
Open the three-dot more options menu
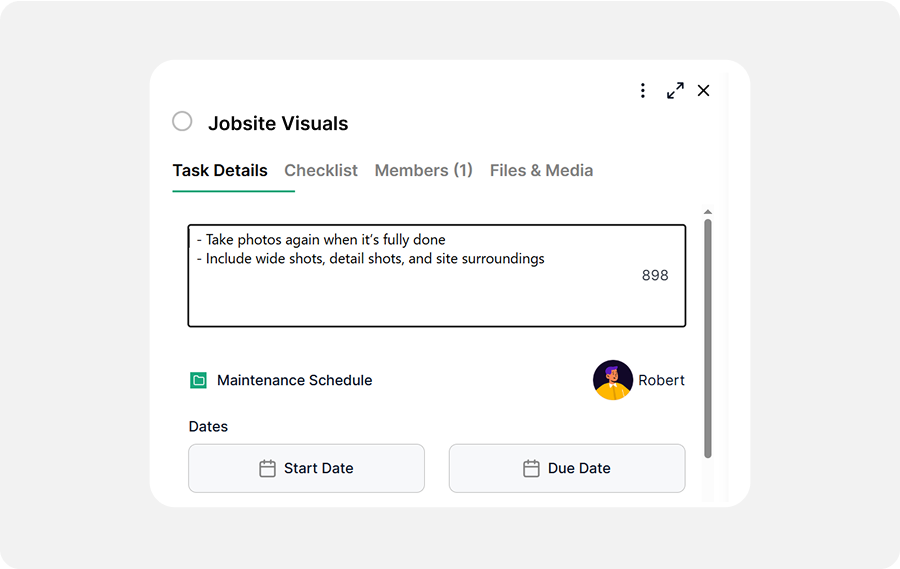tap(643, 91)
